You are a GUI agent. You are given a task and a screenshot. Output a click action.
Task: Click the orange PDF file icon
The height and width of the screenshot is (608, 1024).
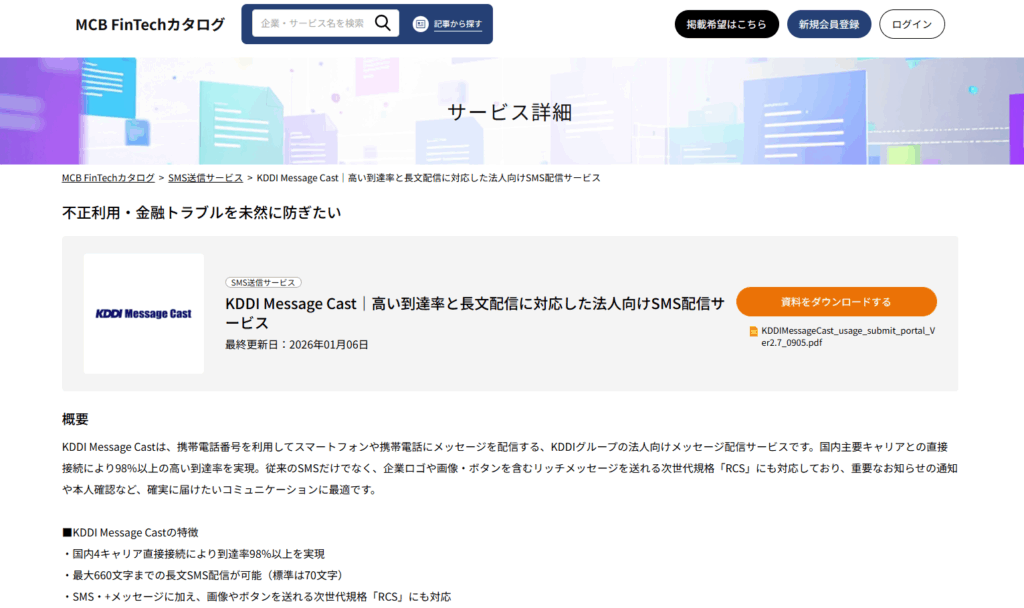[x=754, y=331]
